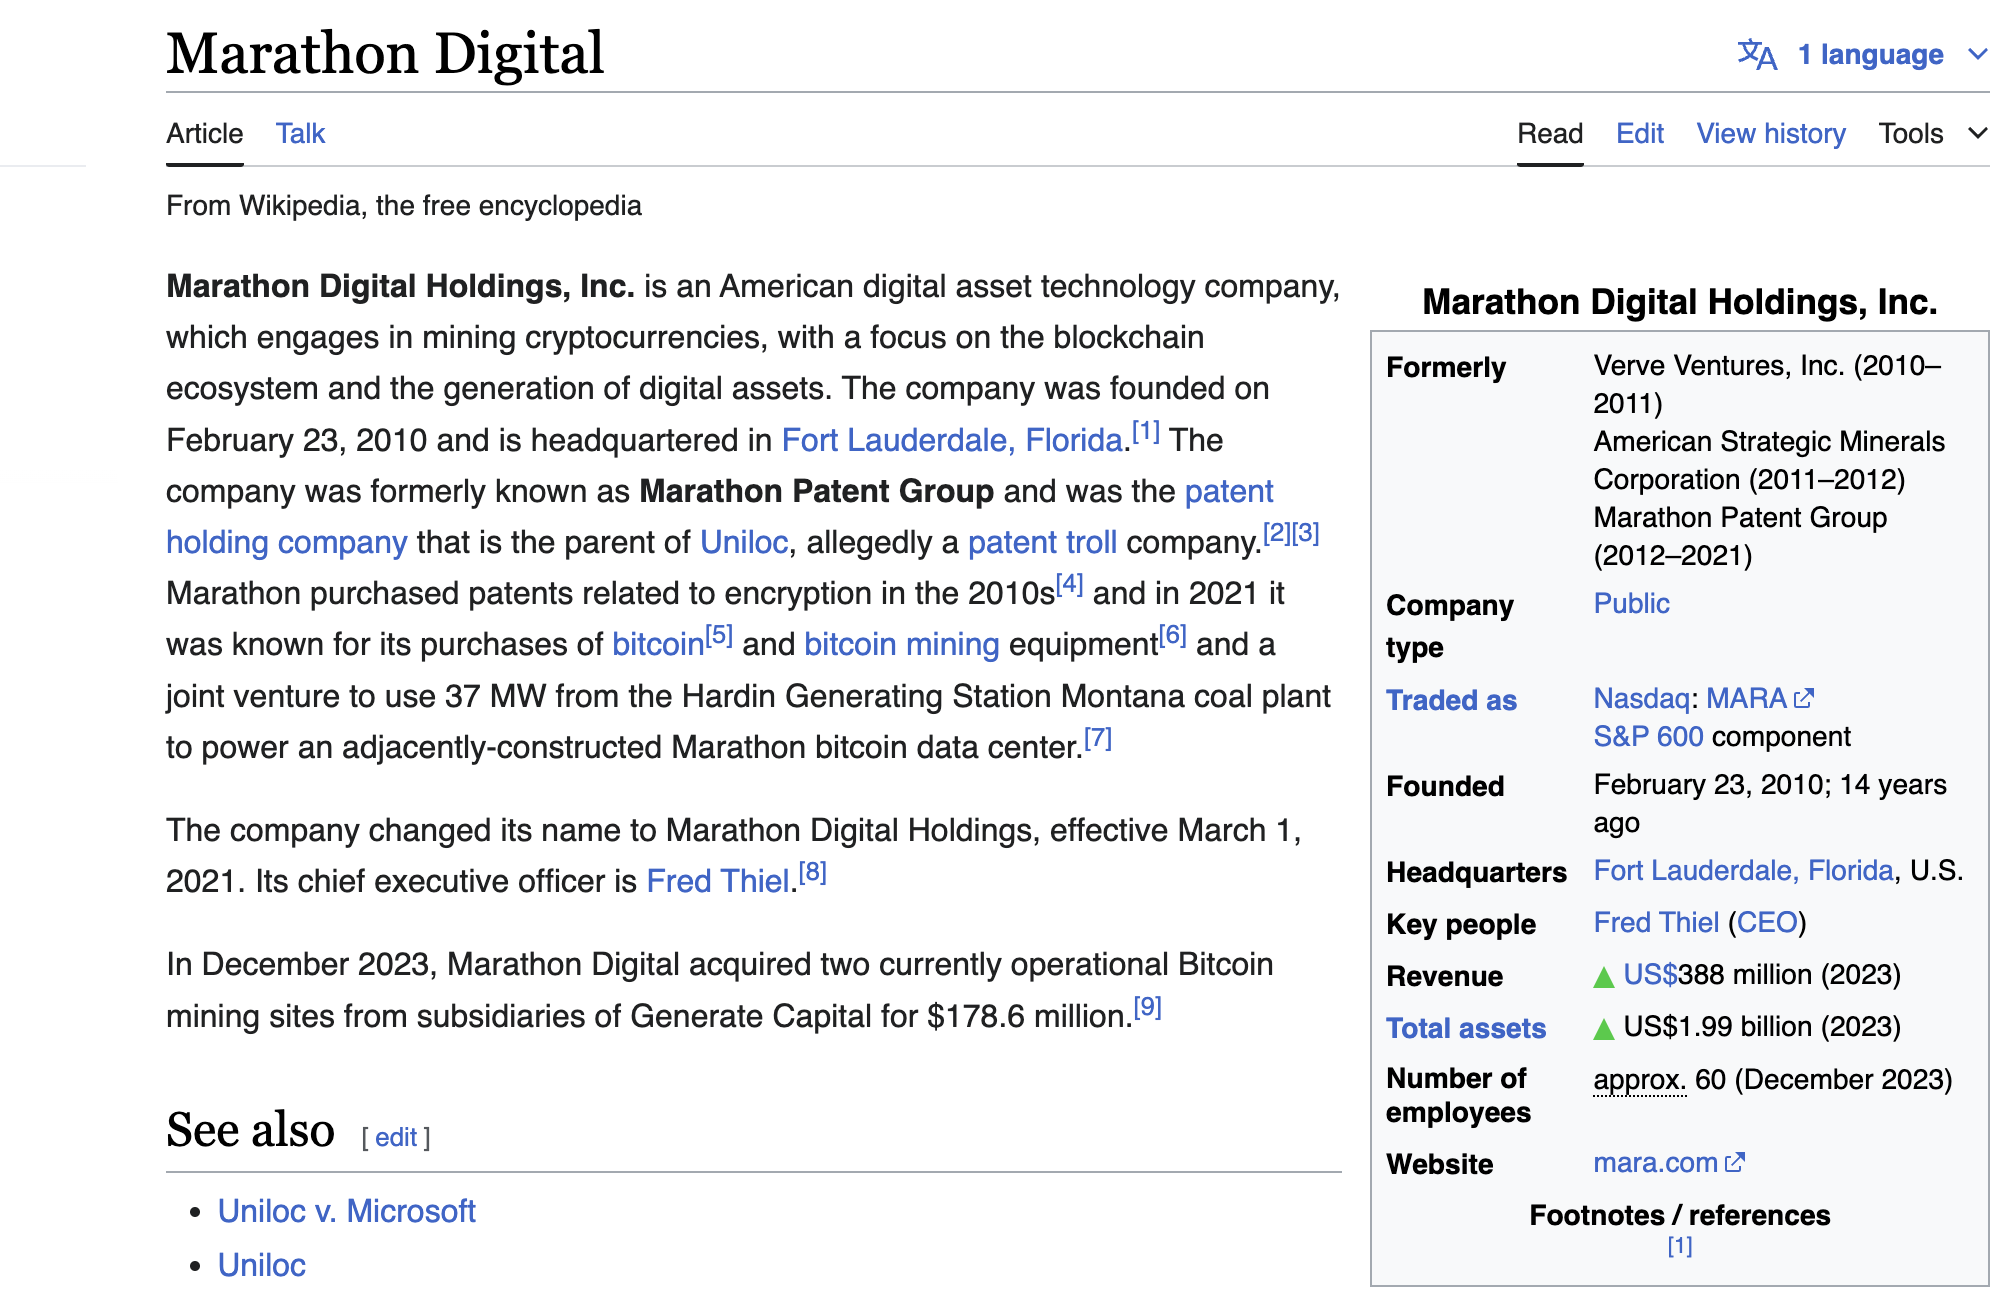
Task: Select the Read tab
Action: 1549,133
